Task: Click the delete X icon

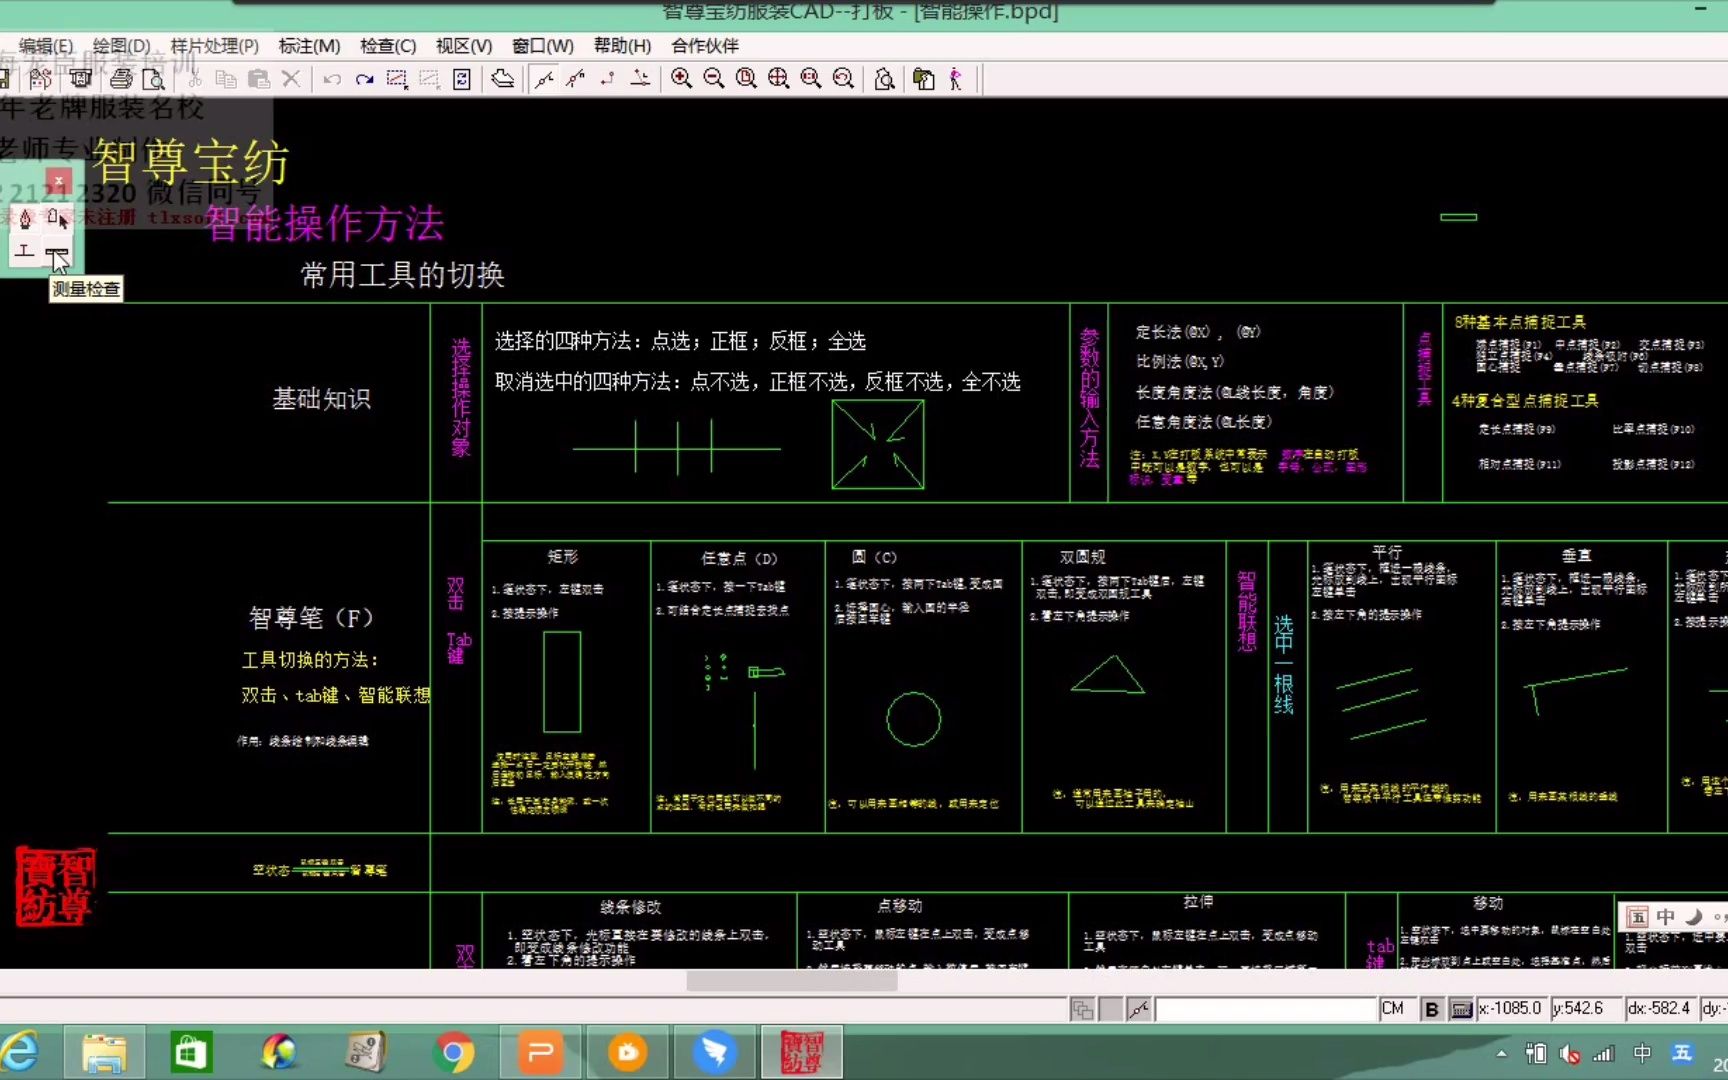Action: (x=291, y=79)
